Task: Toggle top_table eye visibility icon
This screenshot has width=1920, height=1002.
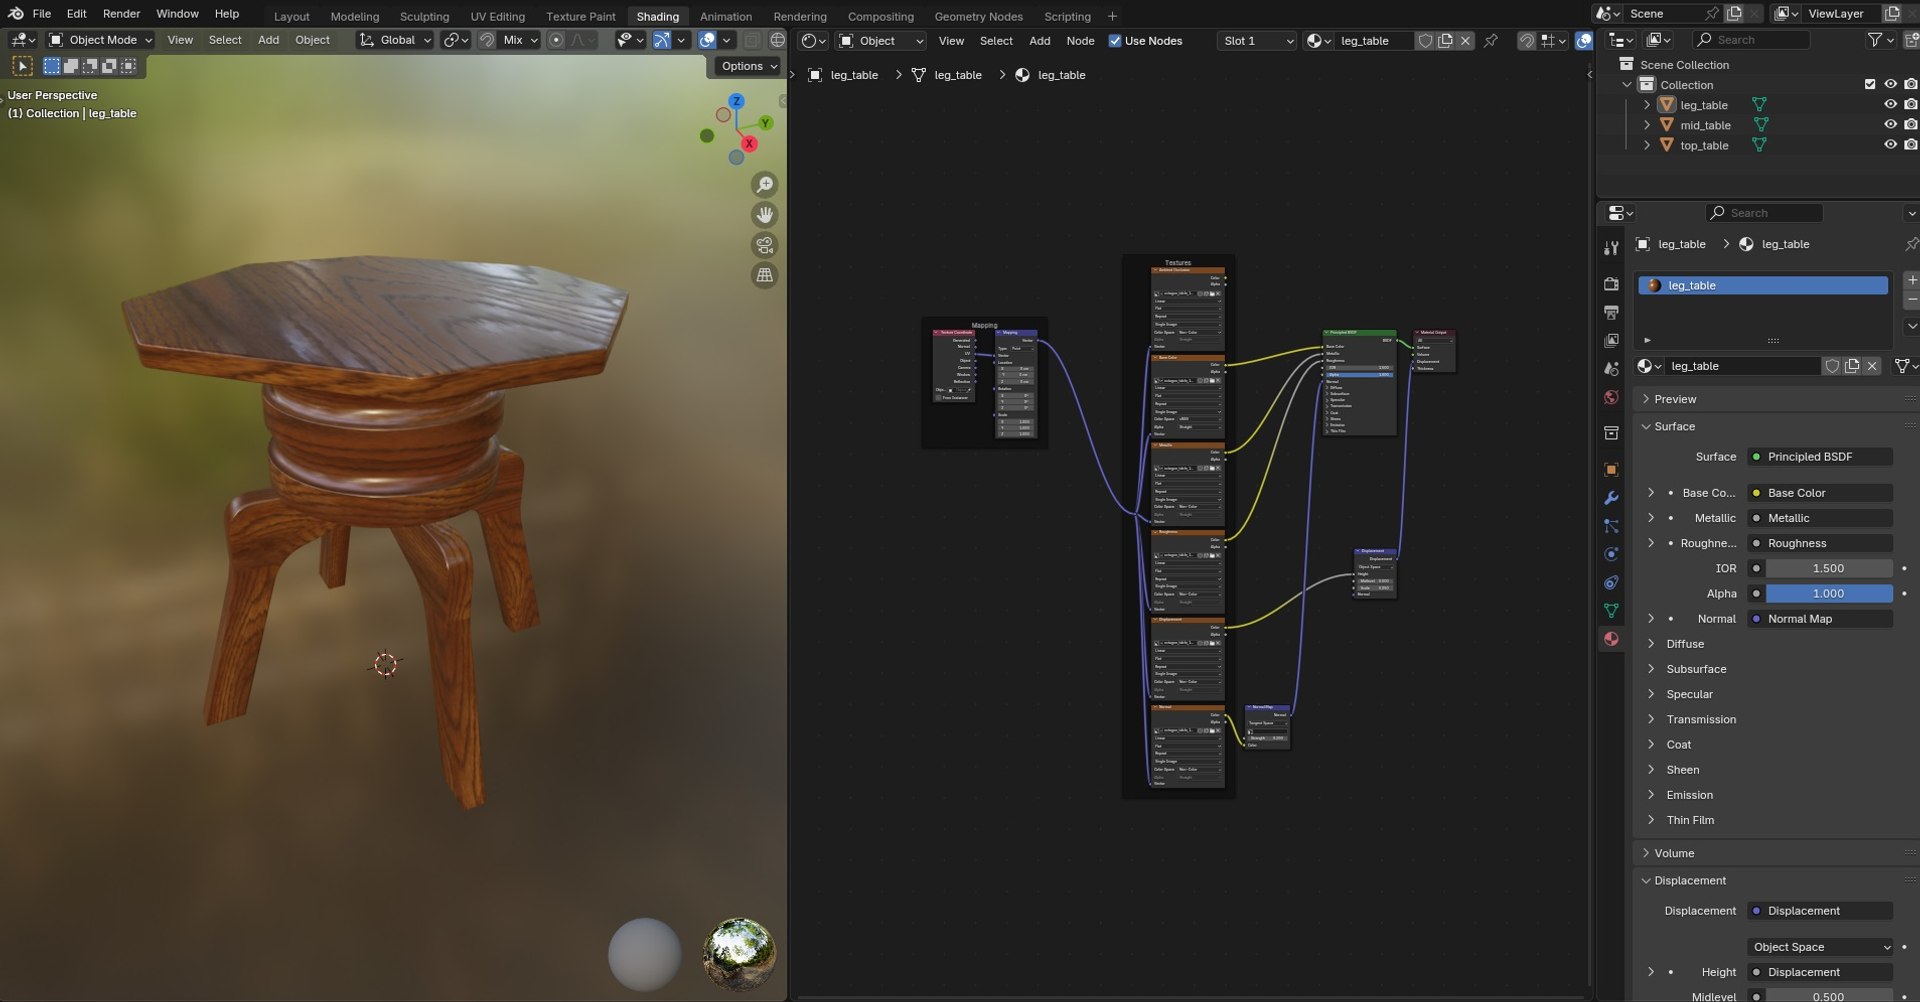Action: (1890, 145)
